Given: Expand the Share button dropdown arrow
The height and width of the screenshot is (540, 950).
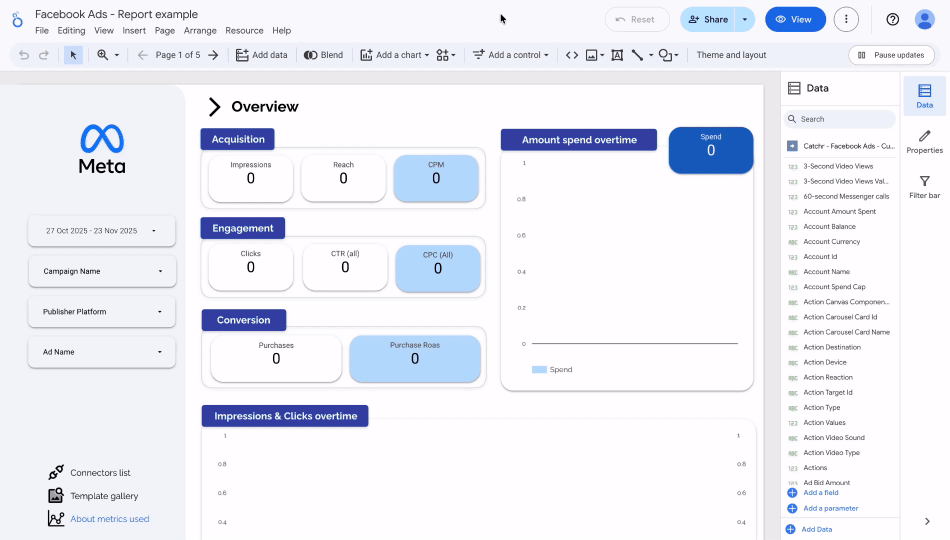Looking at the screenshot, I should click(745, 19).
